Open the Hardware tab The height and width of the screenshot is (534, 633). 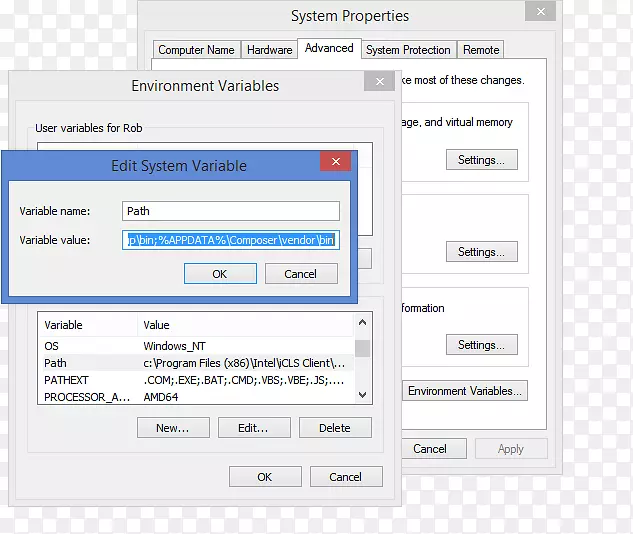(x=270, y=50)
